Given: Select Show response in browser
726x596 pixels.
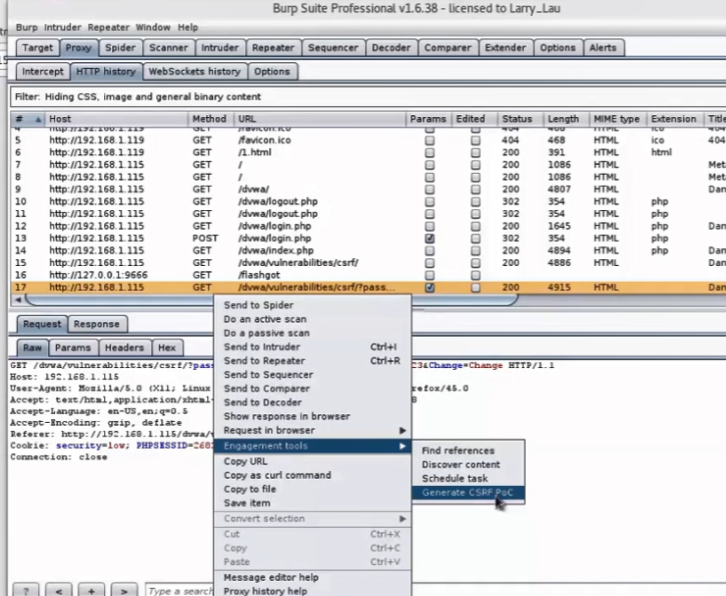Looking at the screenshot, I should [x=313, y=416].
